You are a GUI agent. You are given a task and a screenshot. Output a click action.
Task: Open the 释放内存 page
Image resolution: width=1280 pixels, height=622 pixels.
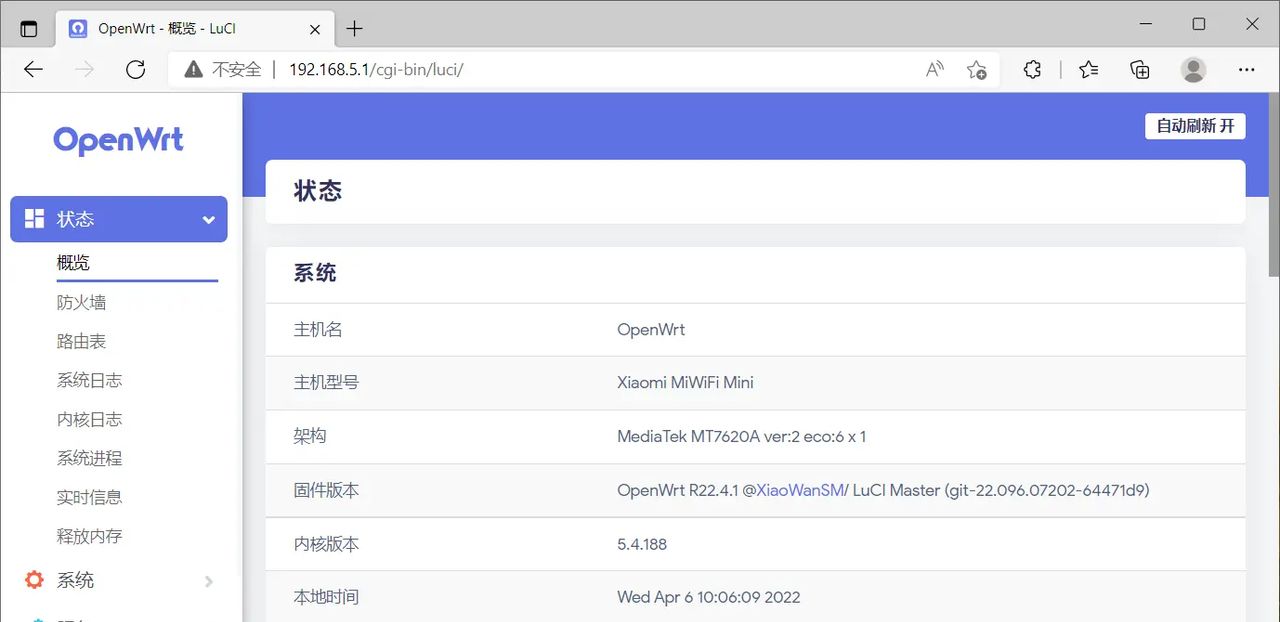click(x=89, y=536)
